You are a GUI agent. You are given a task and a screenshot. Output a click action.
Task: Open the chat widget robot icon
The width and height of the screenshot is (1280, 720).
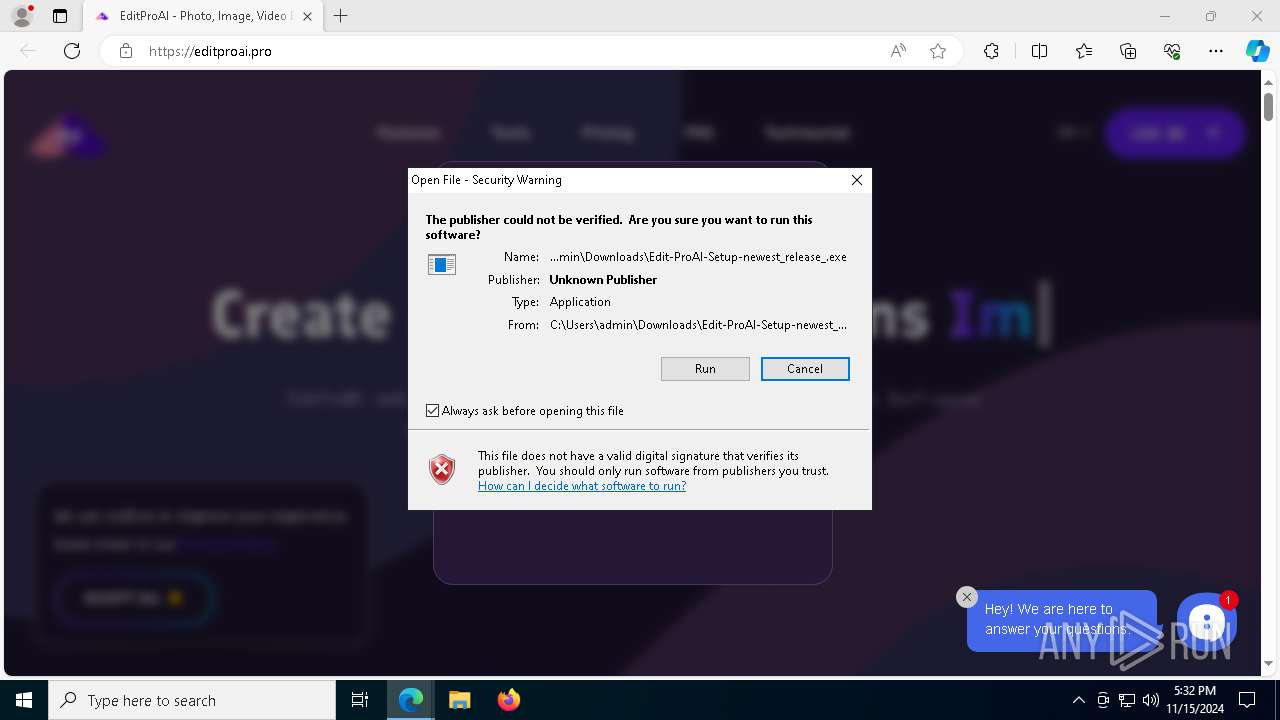[x=1207, y=622]
